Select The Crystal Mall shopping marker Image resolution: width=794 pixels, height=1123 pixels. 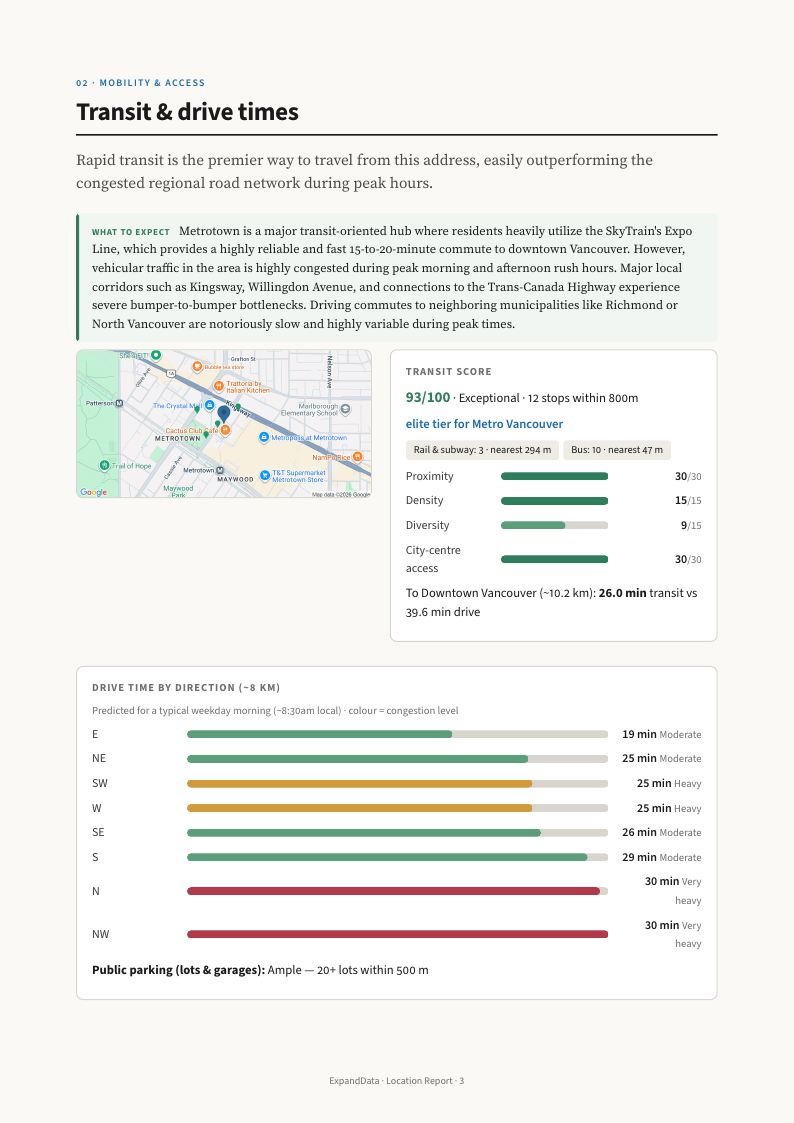(x=210, y=405)
